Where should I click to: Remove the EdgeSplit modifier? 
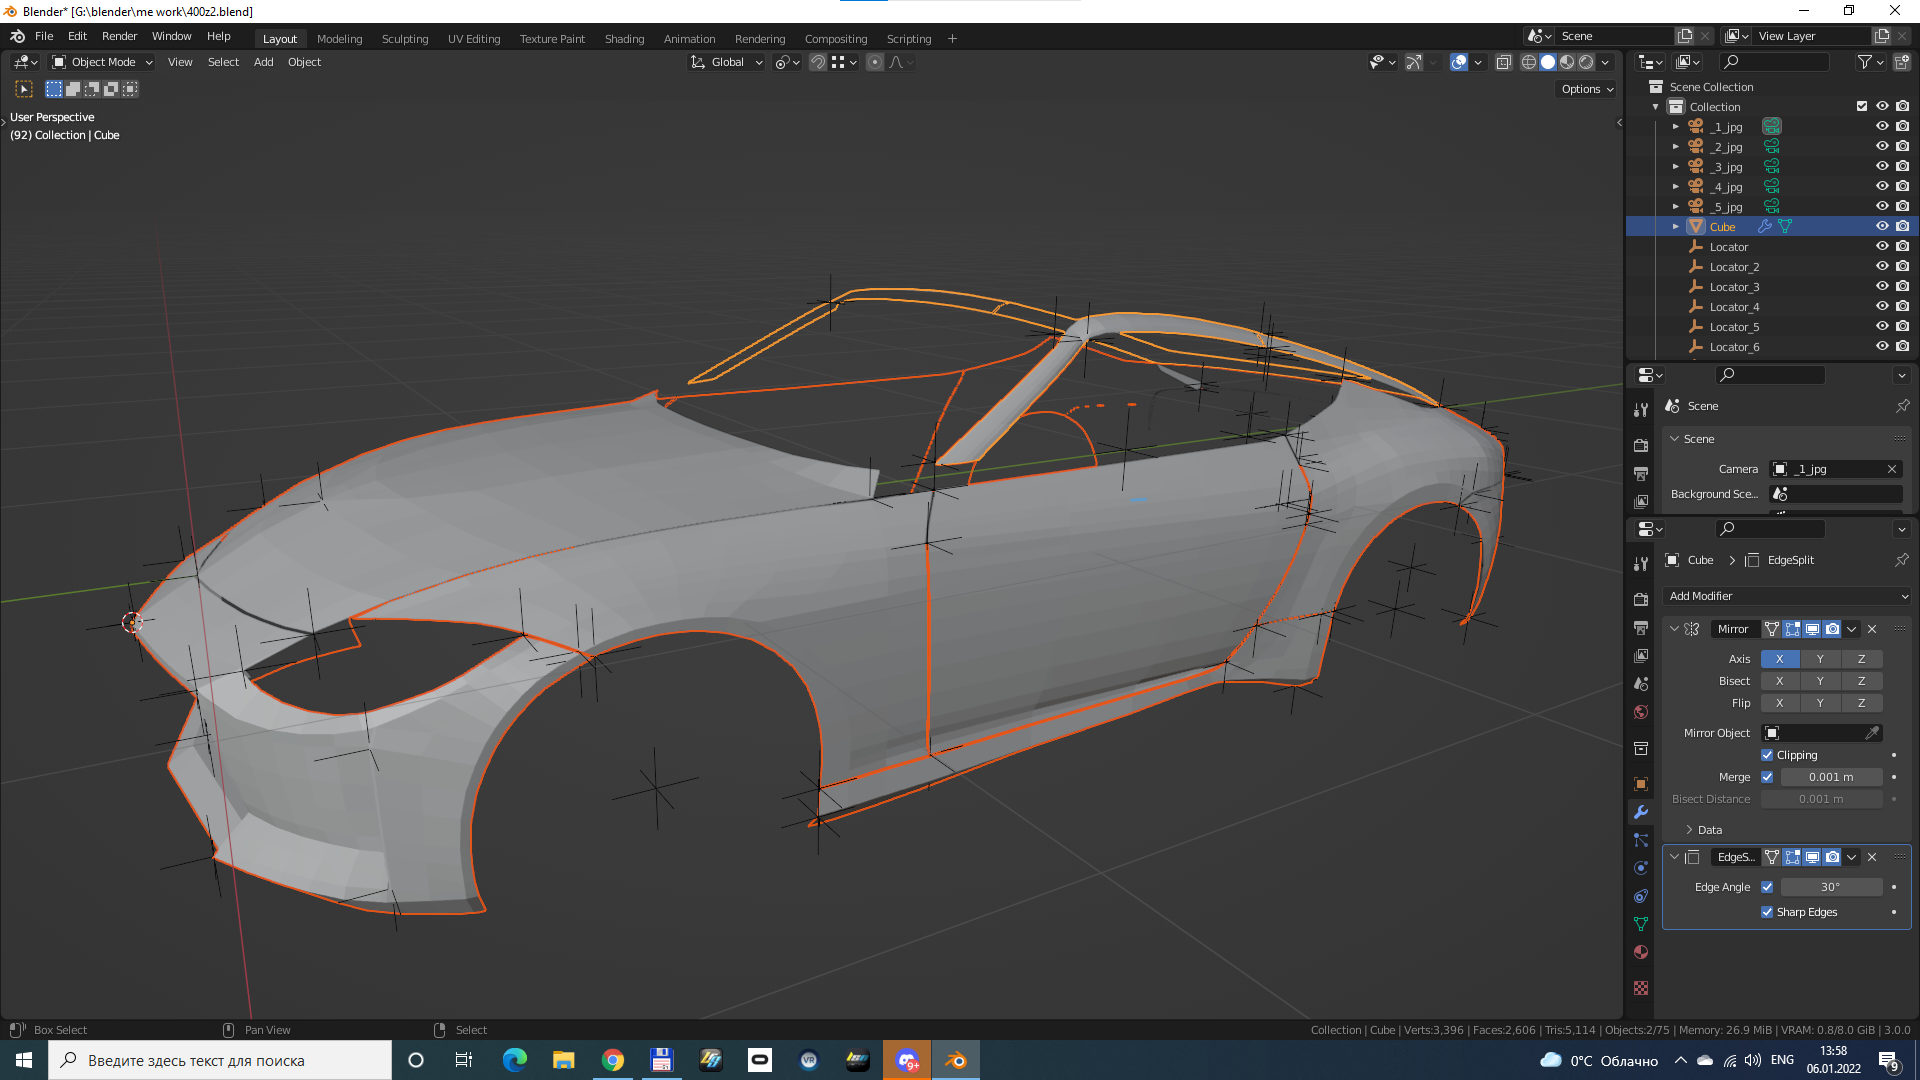1872,857
